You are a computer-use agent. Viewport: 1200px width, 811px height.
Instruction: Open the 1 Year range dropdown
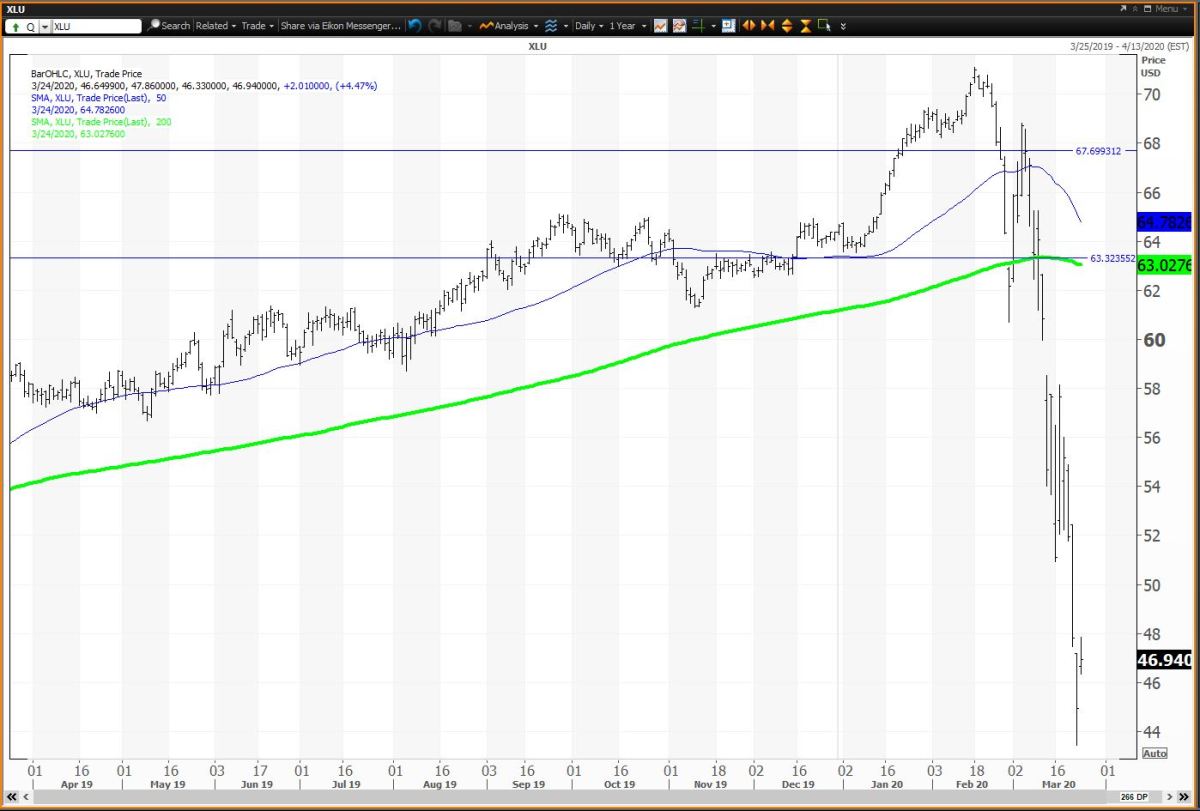click(x=624, y=25)
